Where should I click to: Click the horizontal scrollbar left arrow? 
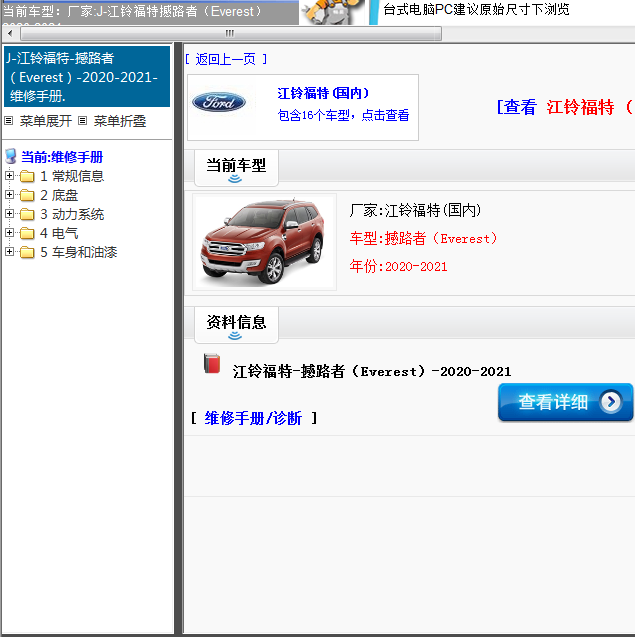click(10, 33)
